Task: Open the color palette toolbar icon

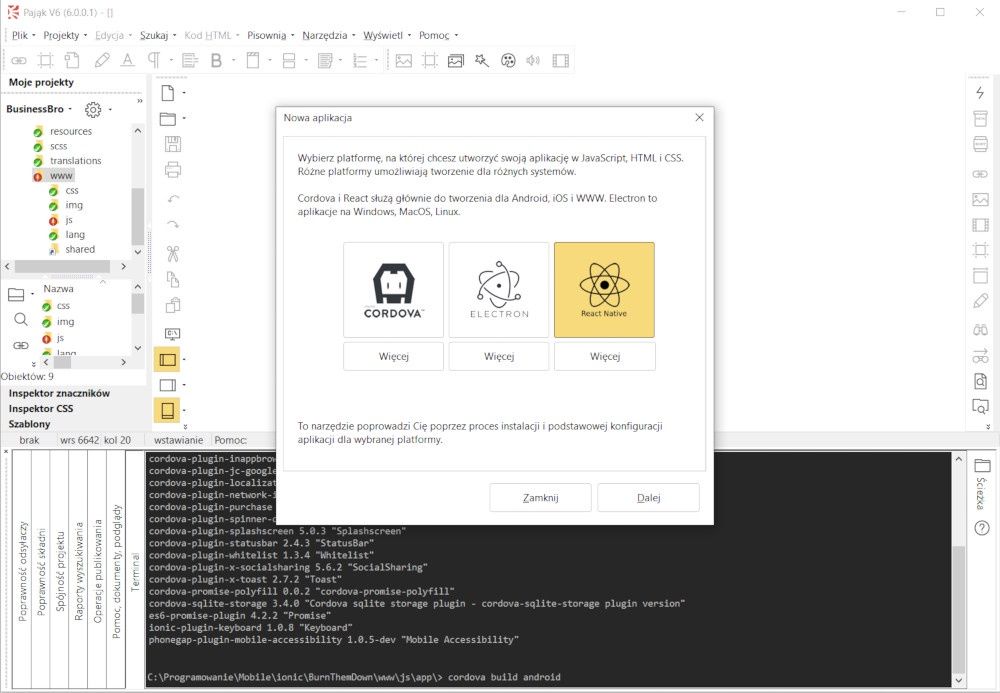Action: click(x=508, y=61)
